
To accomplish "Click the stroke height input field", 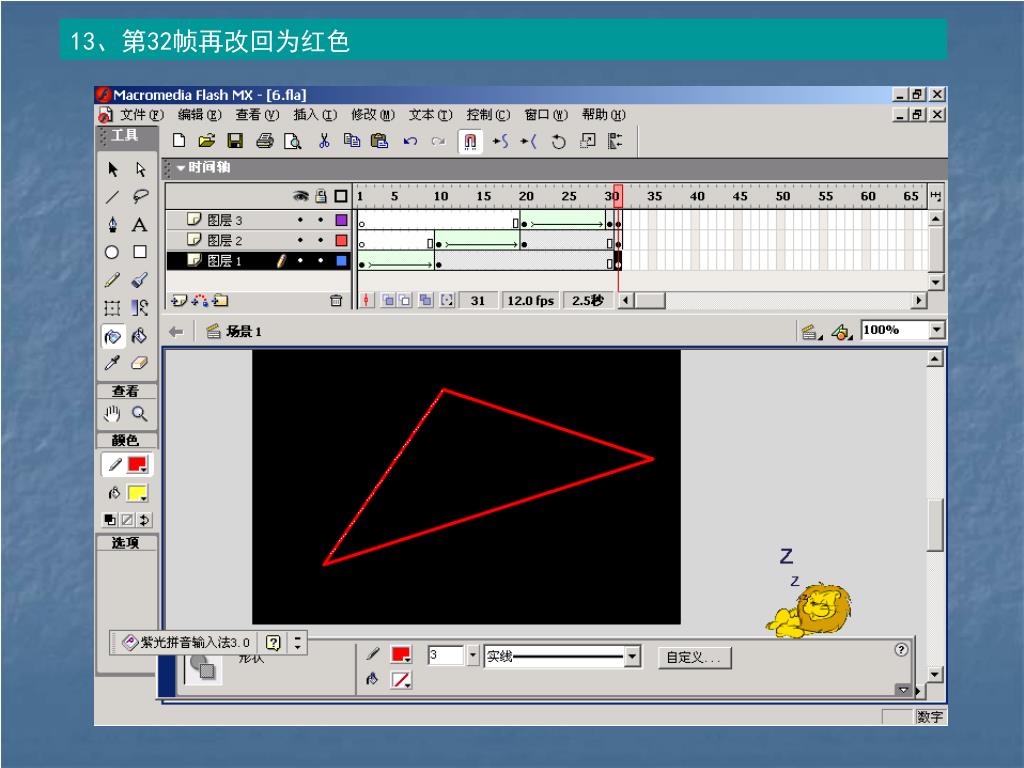I will [x=445, y=655].
